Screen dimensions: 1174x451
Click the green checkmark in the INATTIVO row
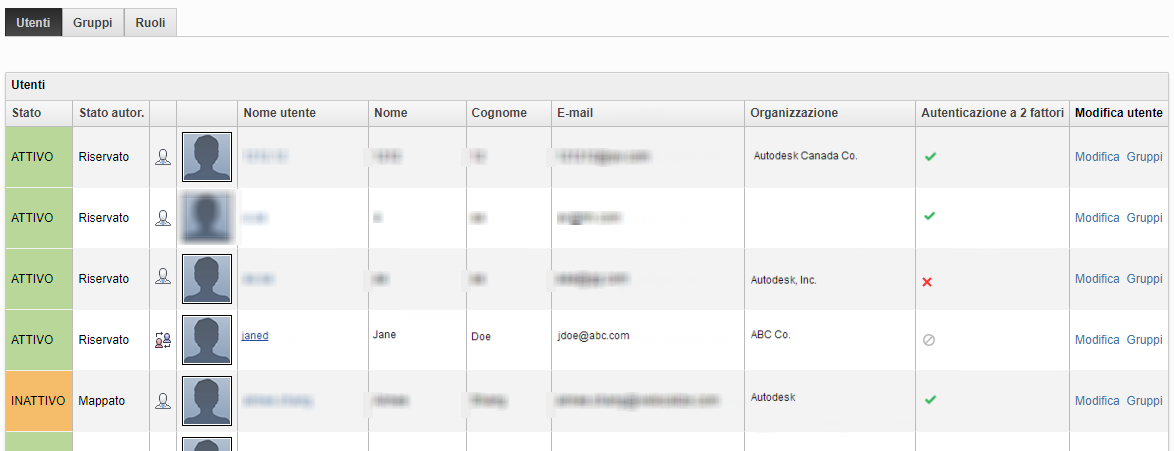tap(929, 400)
